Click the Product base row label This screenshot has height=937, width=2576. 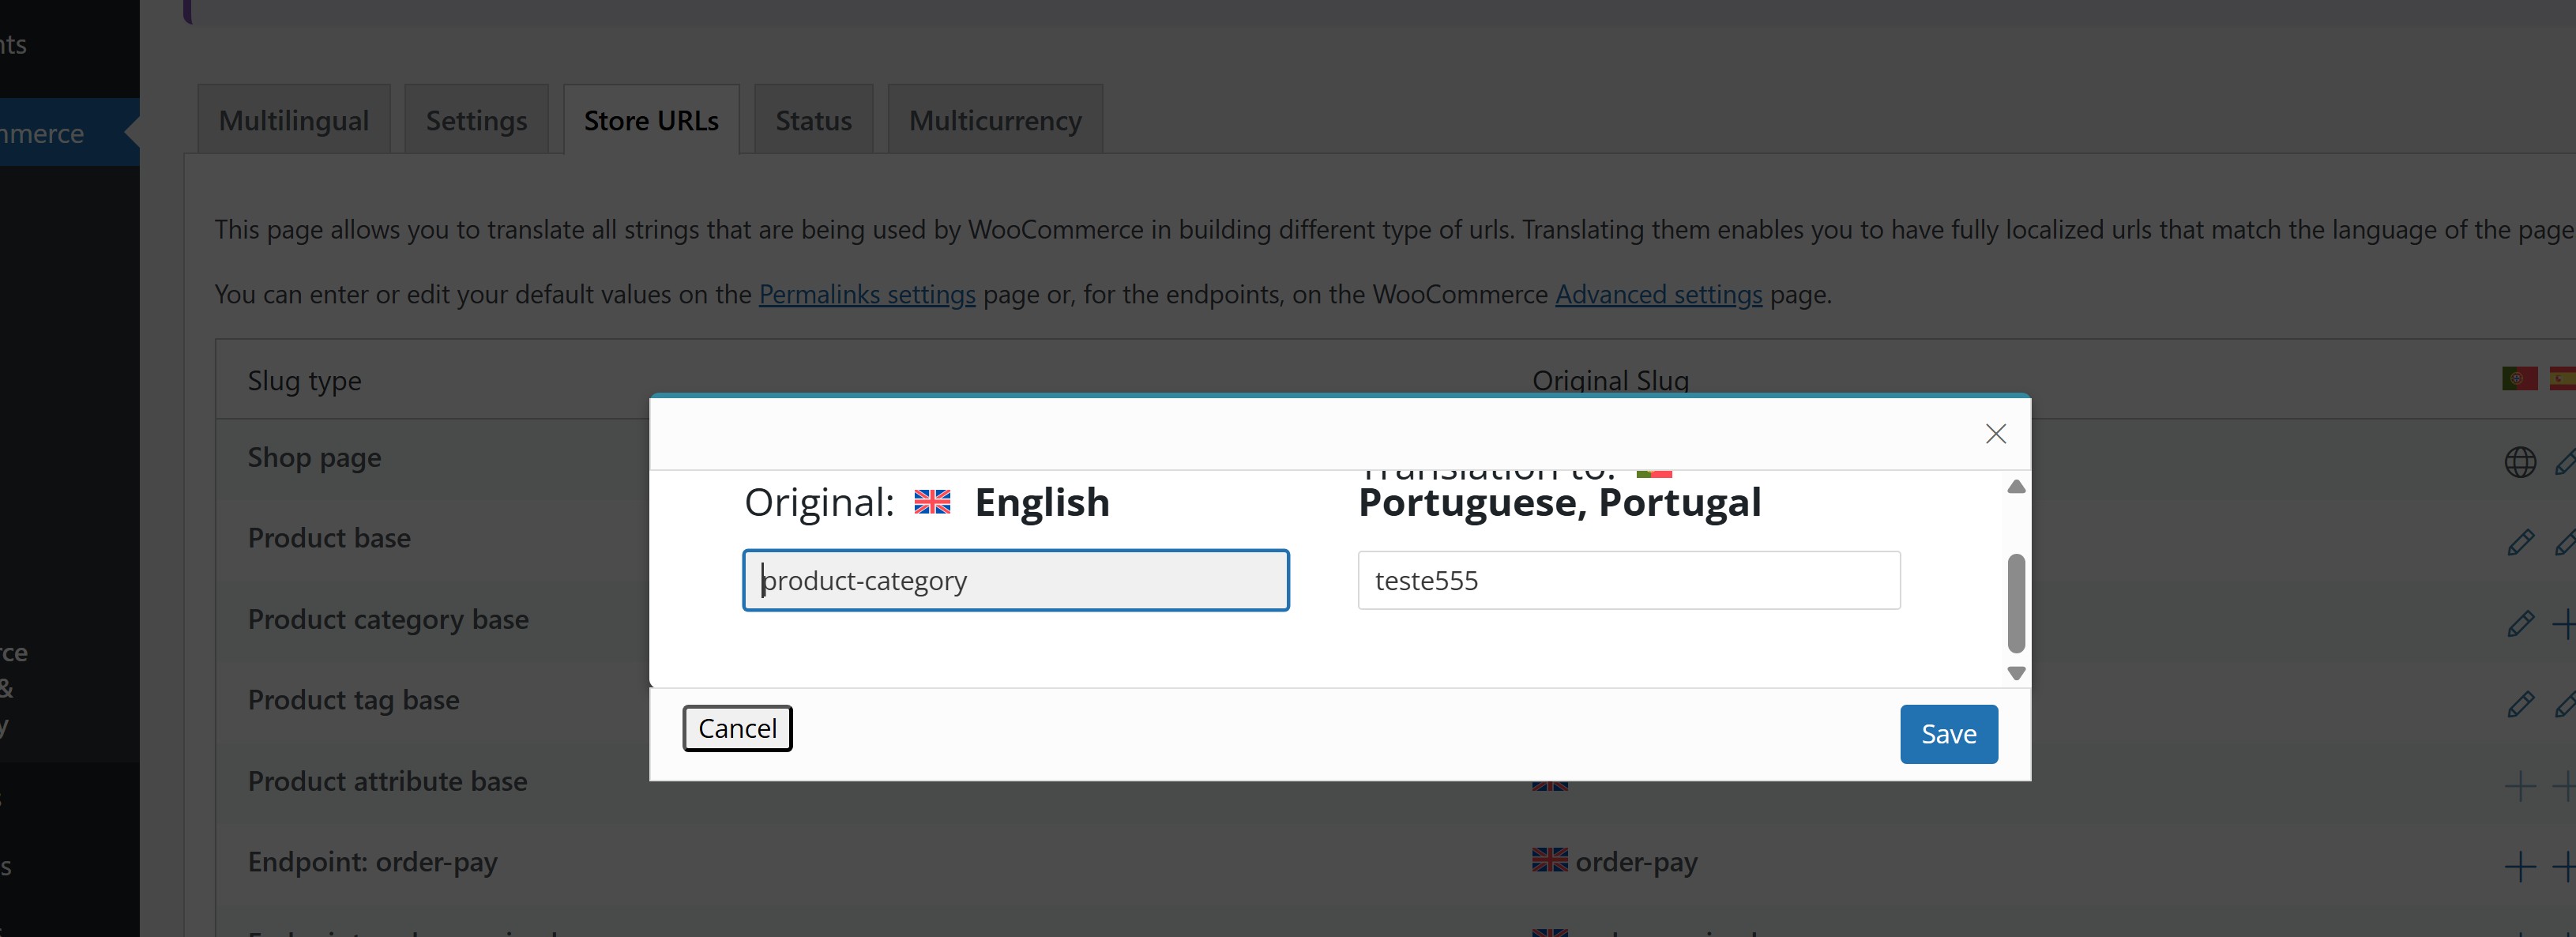click(329, 538)
